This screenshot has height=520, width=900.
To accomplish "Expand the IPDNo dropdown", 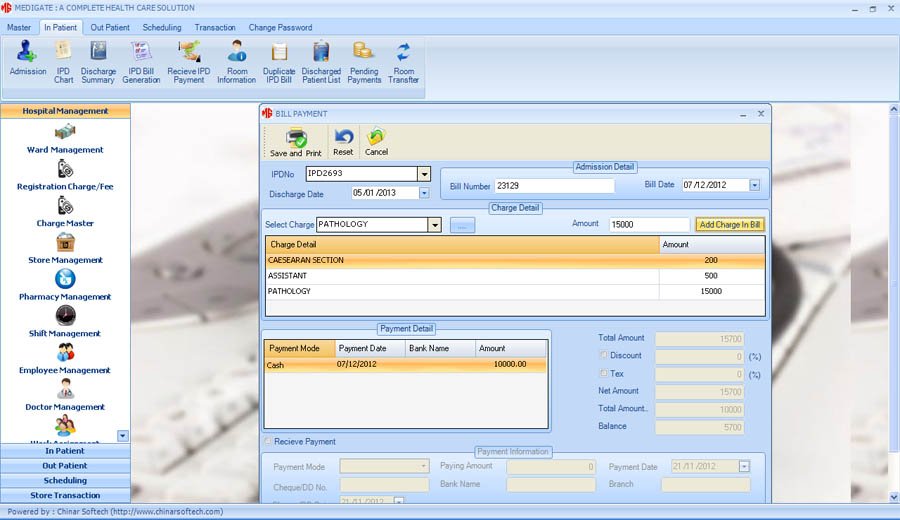I will tap(424, 174).
